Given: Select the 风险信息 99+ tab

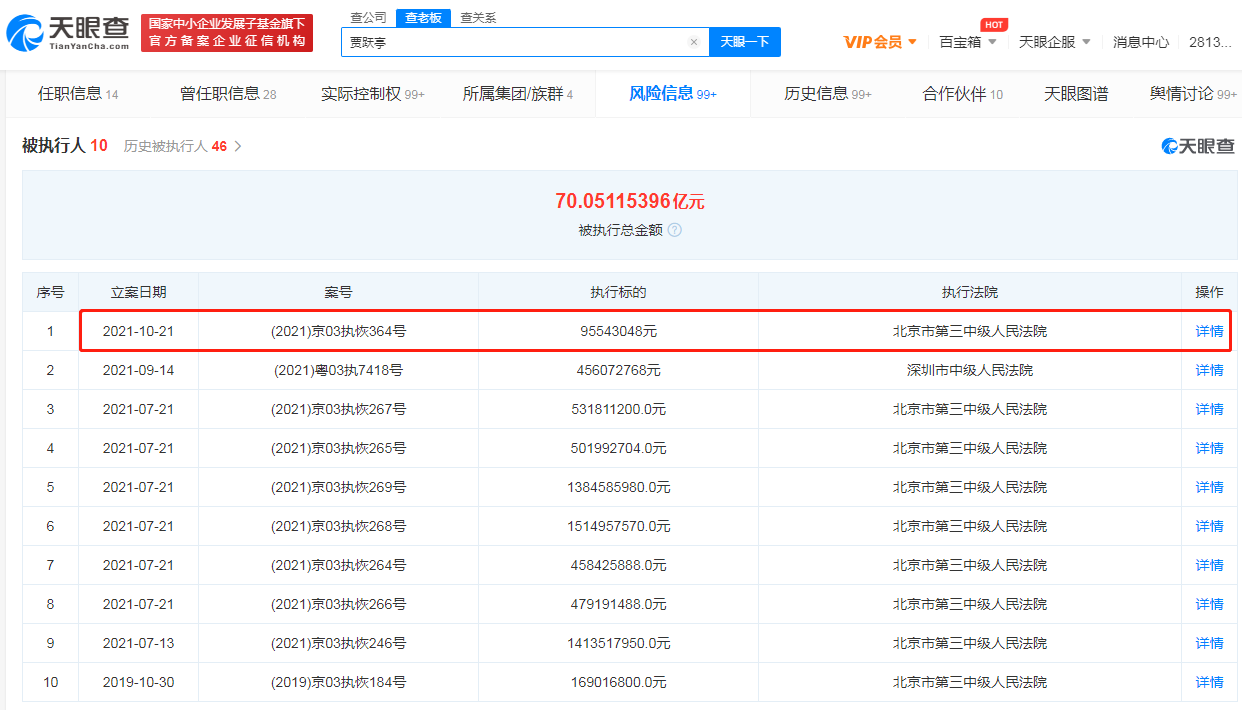Looking at the screenshot, I should click(x=673, y=94).
